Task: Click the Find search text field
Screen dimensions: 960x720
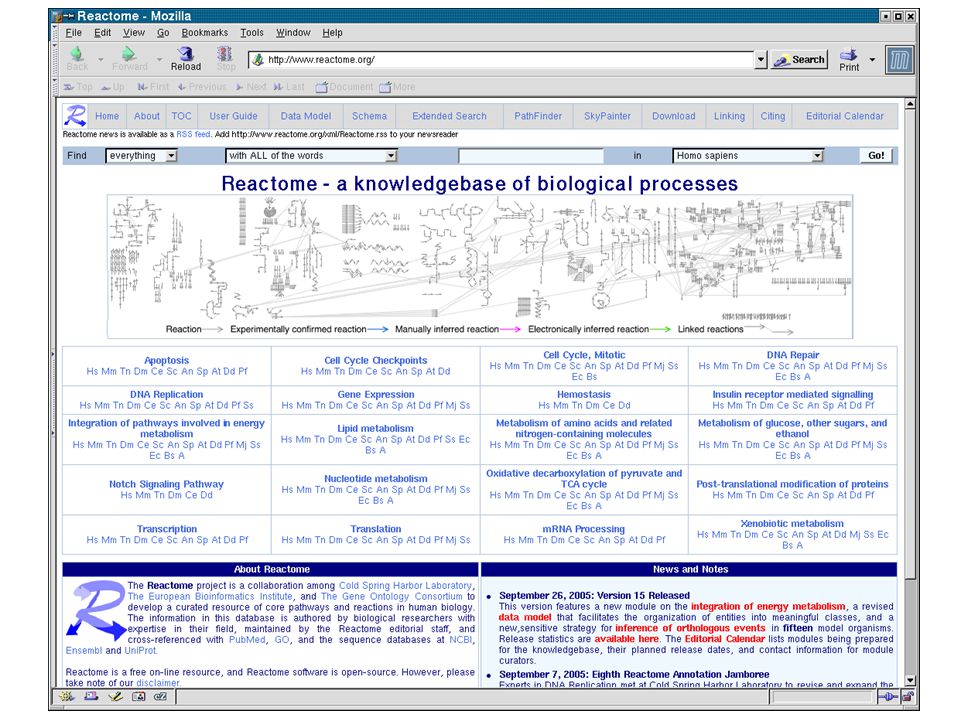Action: (x=531, y=156)
